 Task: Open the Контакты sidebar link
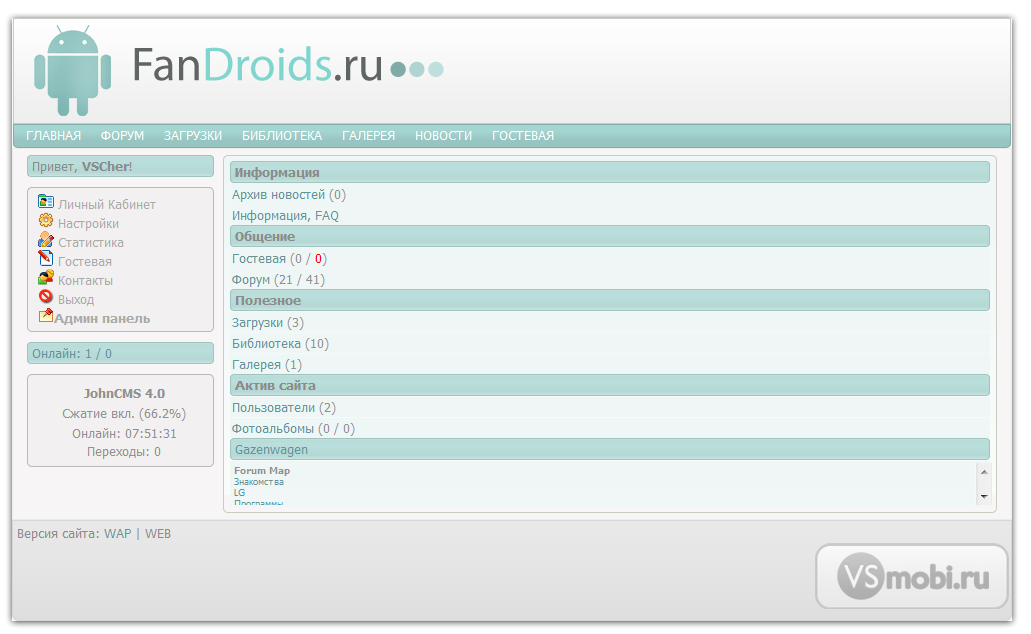[x=85, y=281]
